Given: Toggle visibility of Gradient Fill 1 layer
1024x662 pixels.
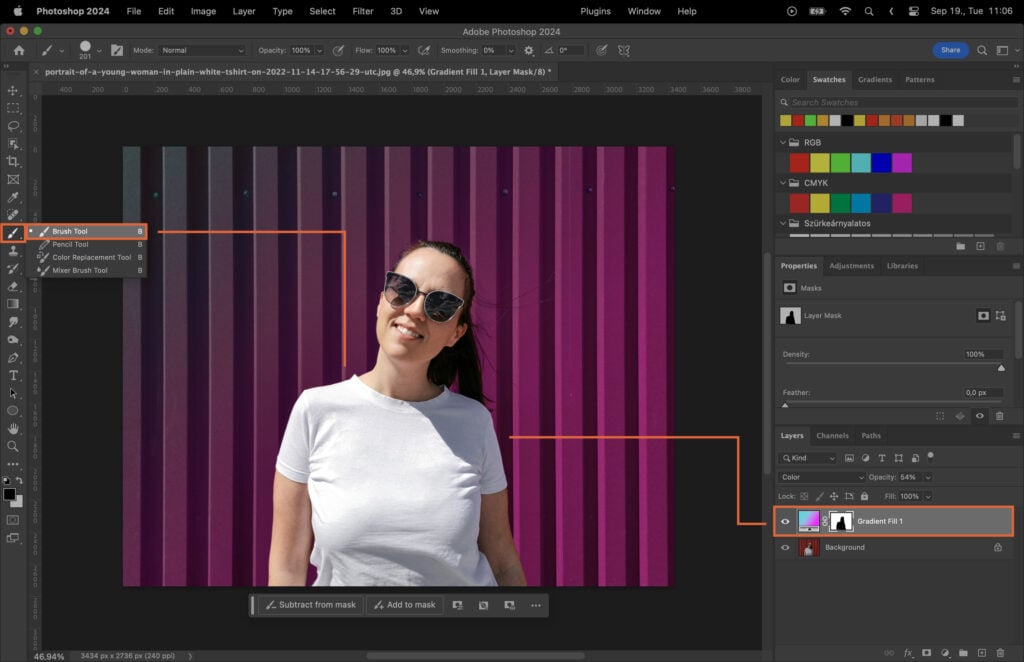Looking at the screenshot, I should [786, 520].
